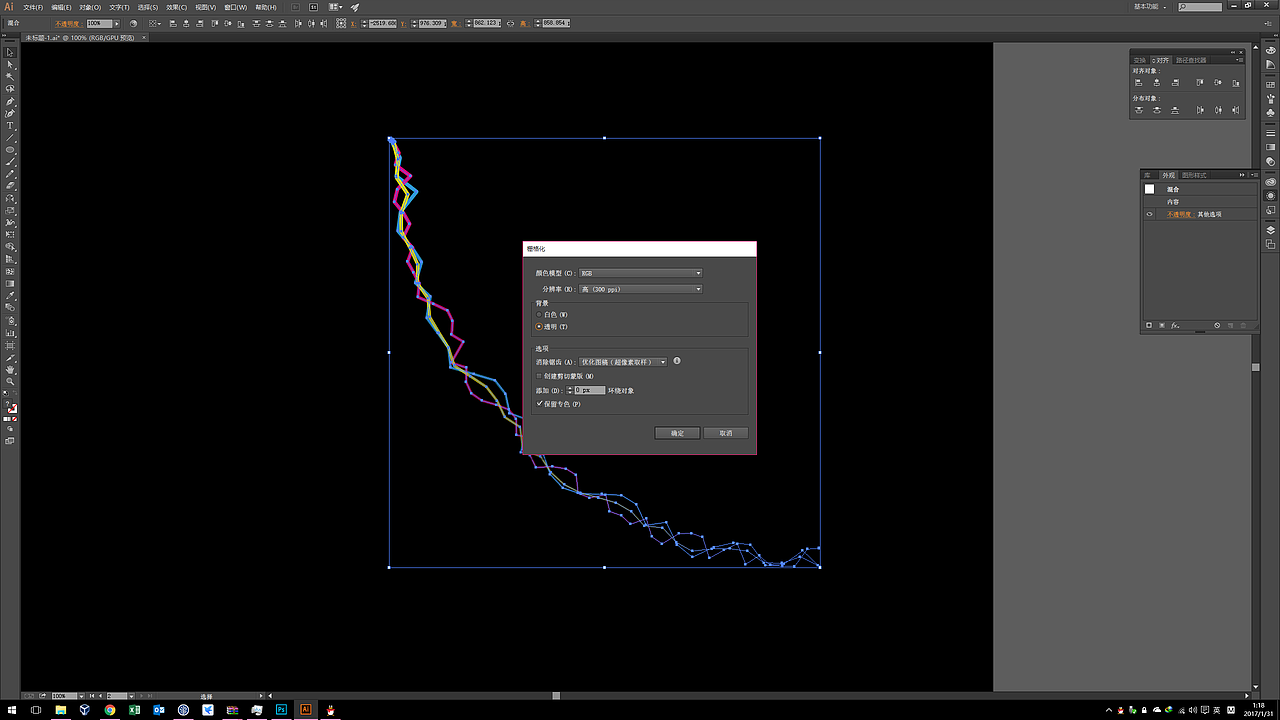Click the Align panel's horizontal align left icon
Viewport: 1280px width, 720px height.
click(x=1139, y=83)
